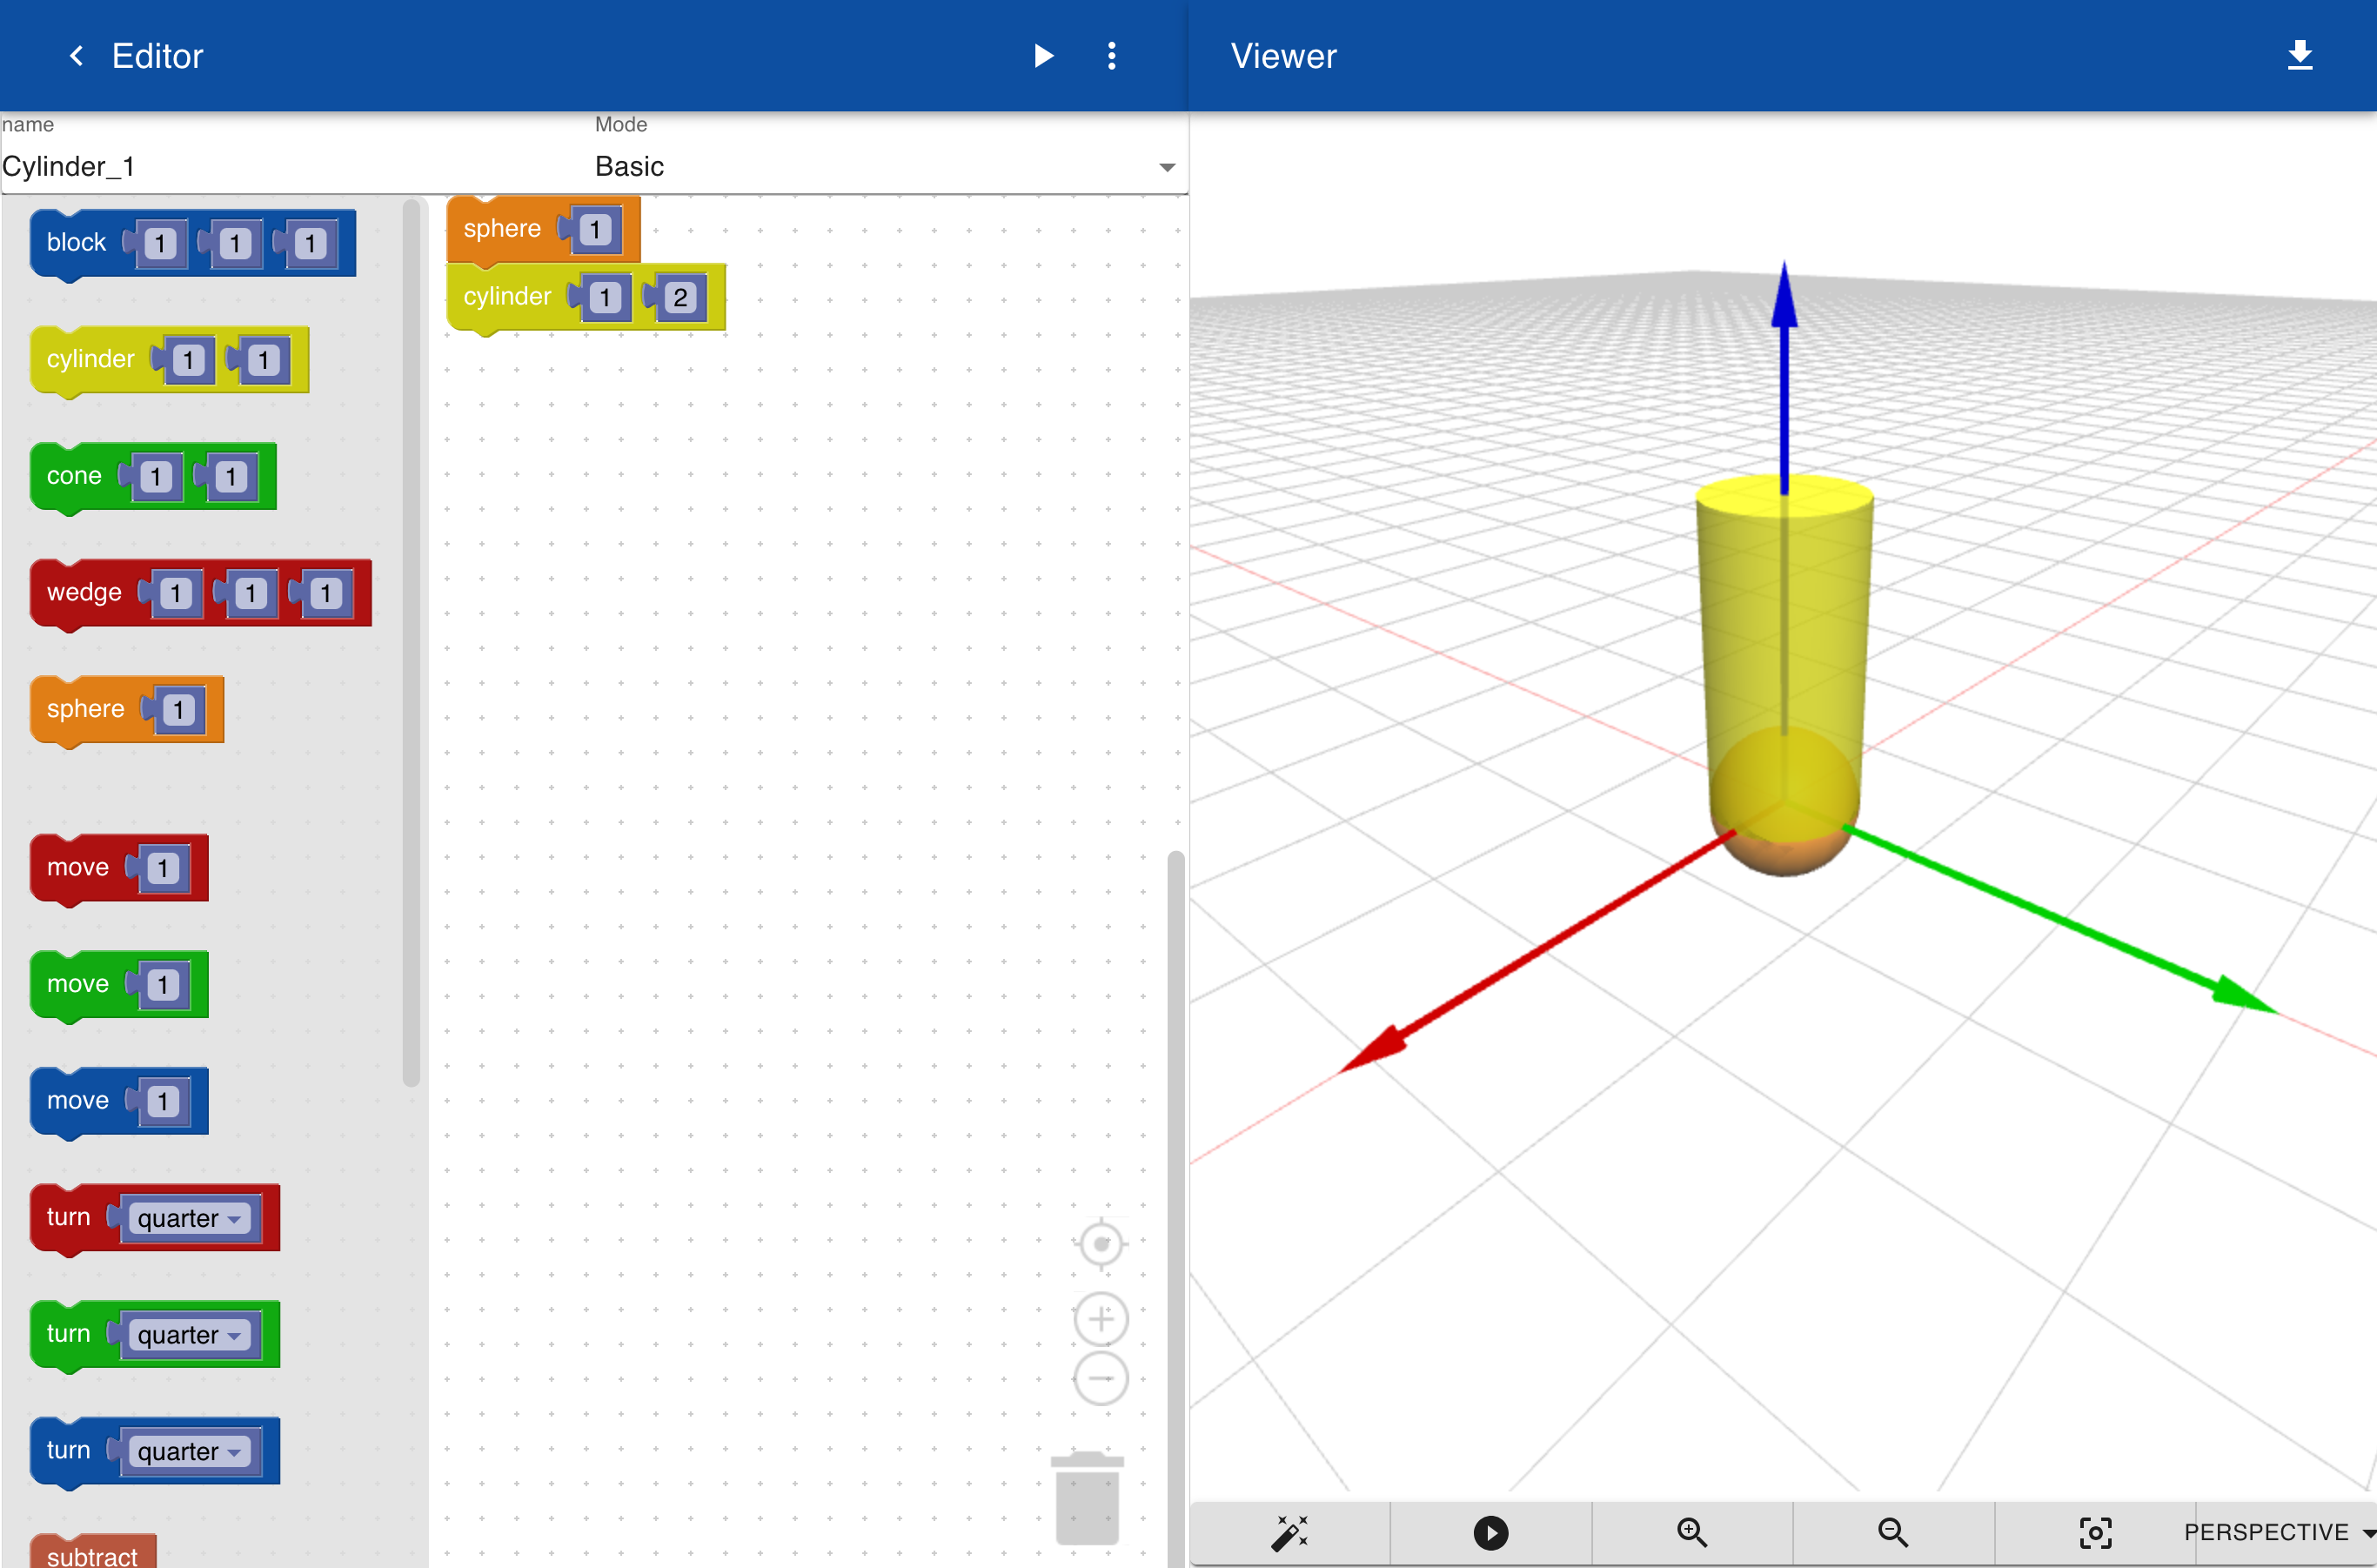Viewport: 2377px width, 1568px height.
Task: Fit model to view with the focus icon
Action: click(x=2095, y=1532)
